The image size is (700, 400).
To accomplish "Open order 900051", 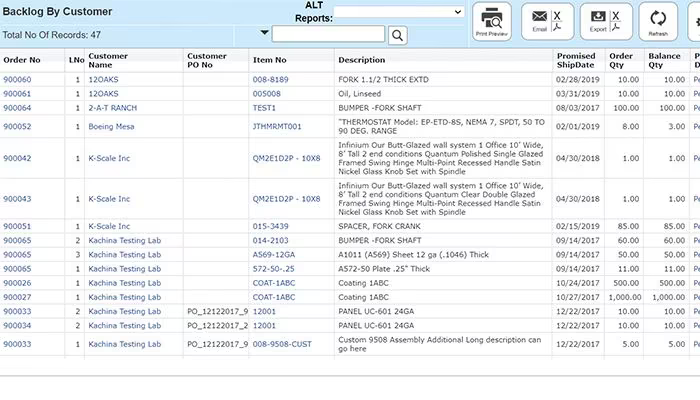I will click(17, 226).
